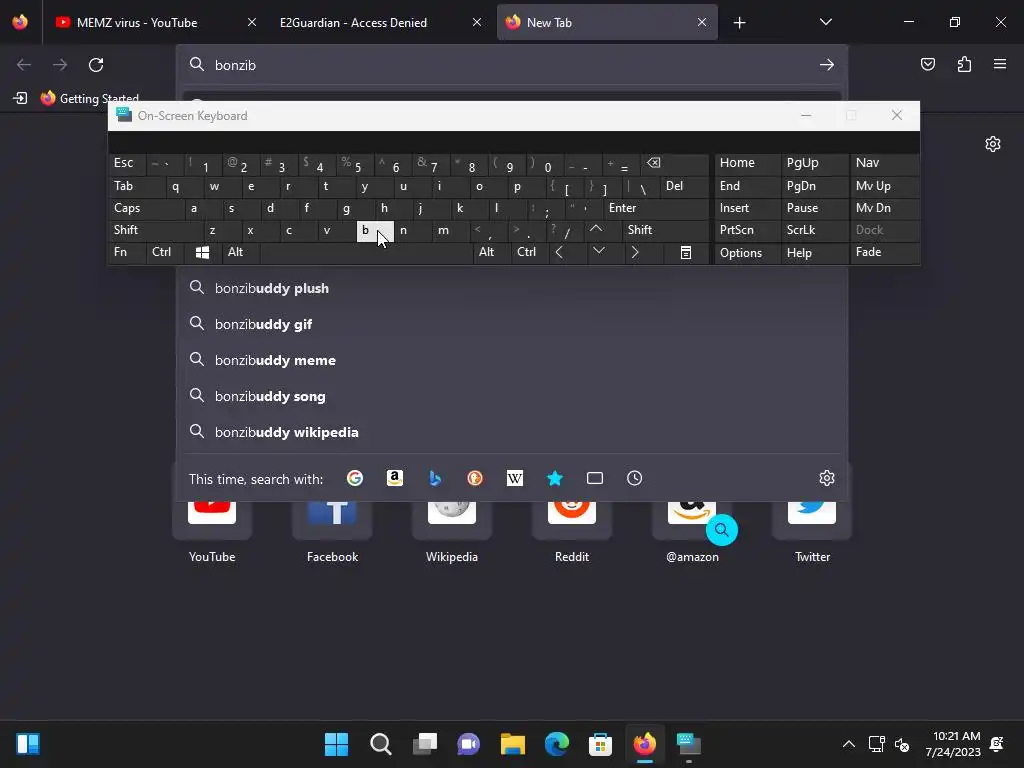Open Microsoft Edge from the taskbar
1024x768 pixels.
click(557, 744)
